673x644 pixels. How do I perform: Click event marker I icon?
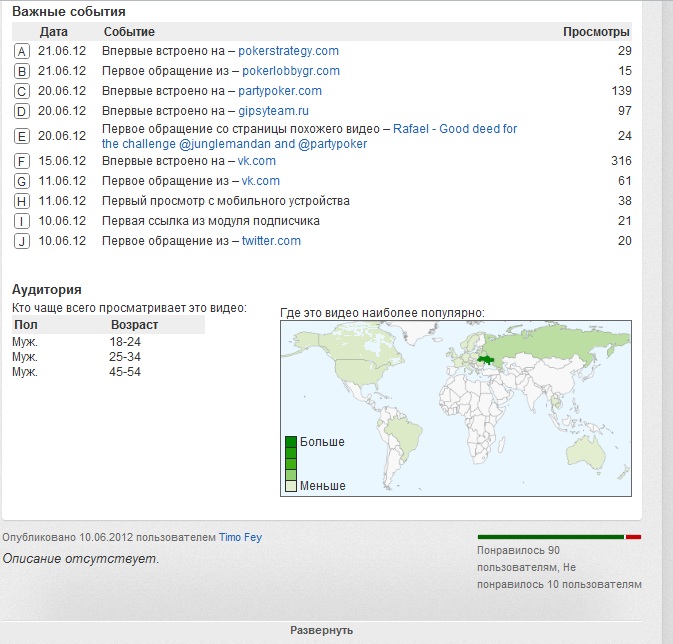[21, 221]
